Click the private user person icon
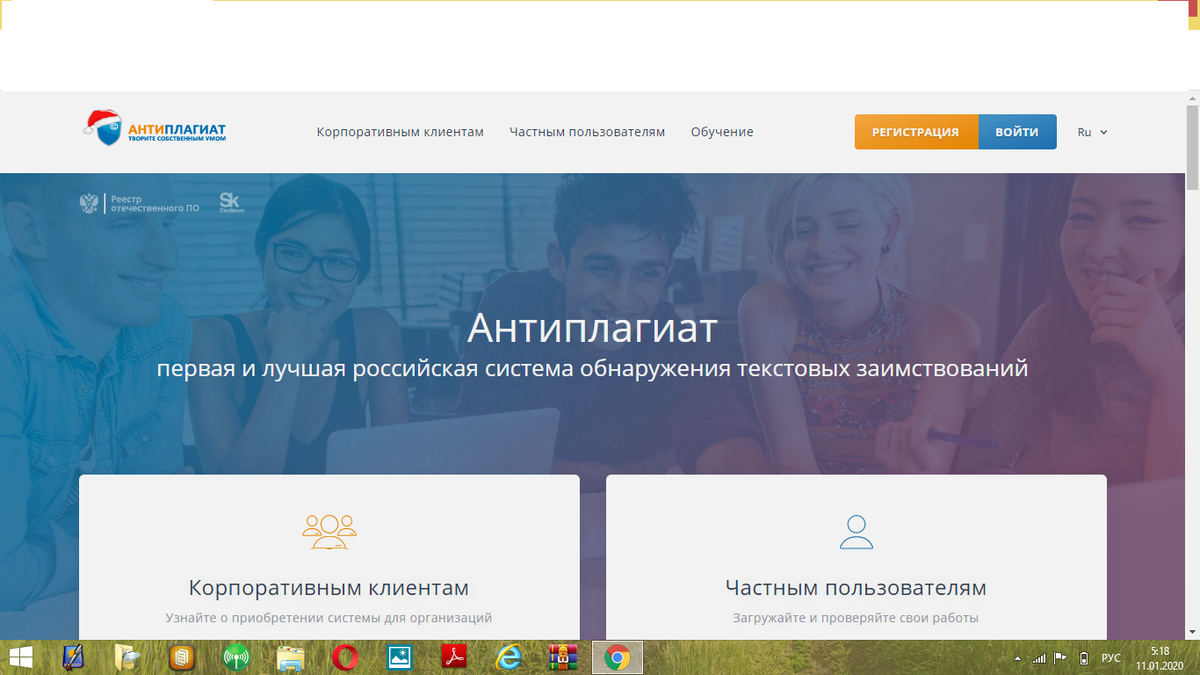Image resolution: width=1200 pixels, height=675 pixels. pos(856,531)
